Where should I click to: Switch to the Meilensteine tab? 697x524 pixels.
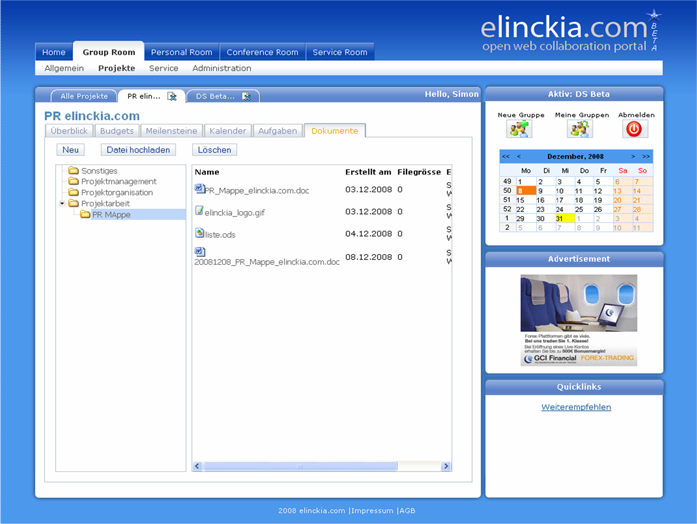click(x=170, y=131)
